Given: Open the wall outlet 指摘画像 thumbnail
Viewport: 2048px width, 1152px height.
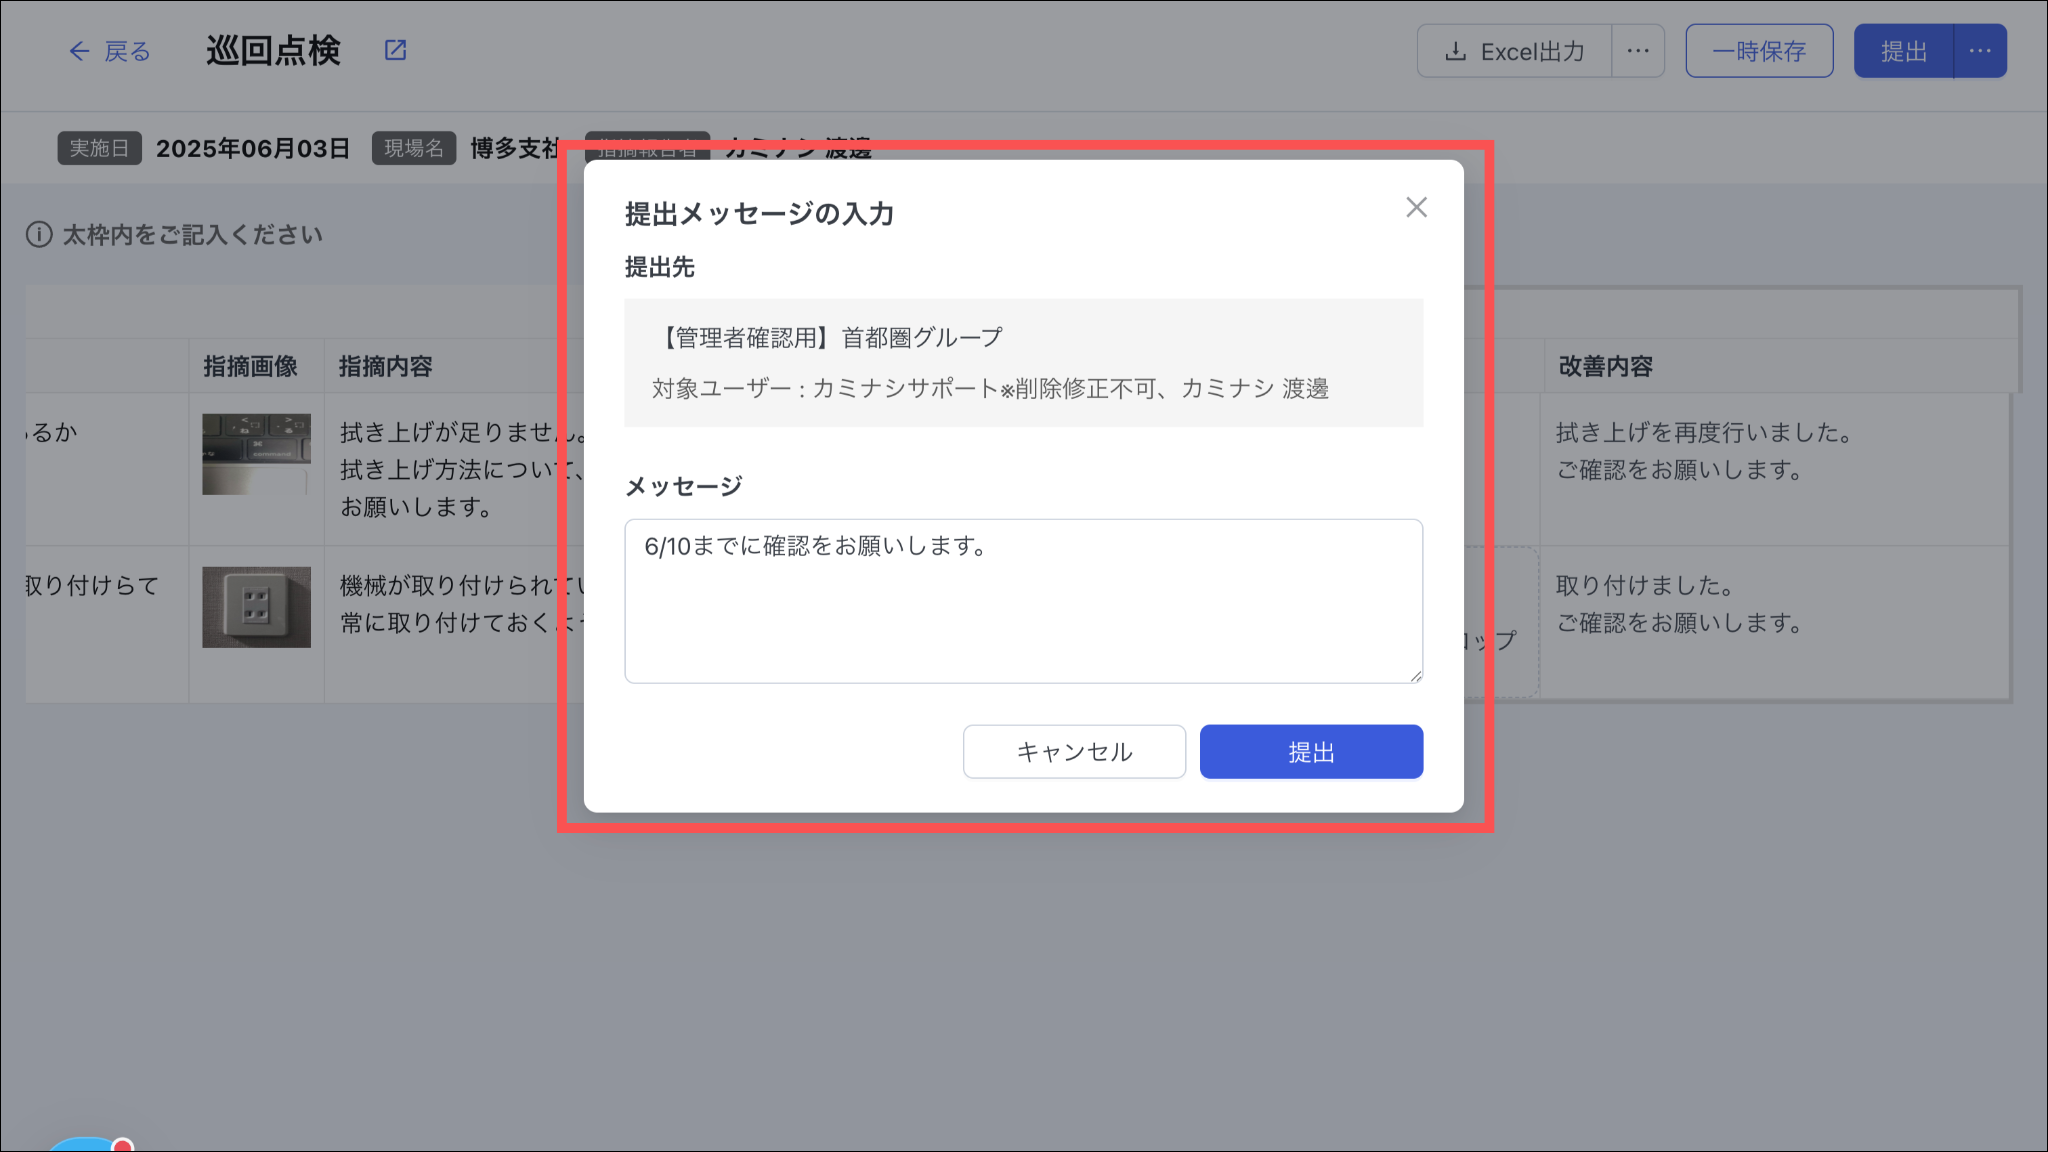Looking at the screenshot, I should (x=256, y=607).
